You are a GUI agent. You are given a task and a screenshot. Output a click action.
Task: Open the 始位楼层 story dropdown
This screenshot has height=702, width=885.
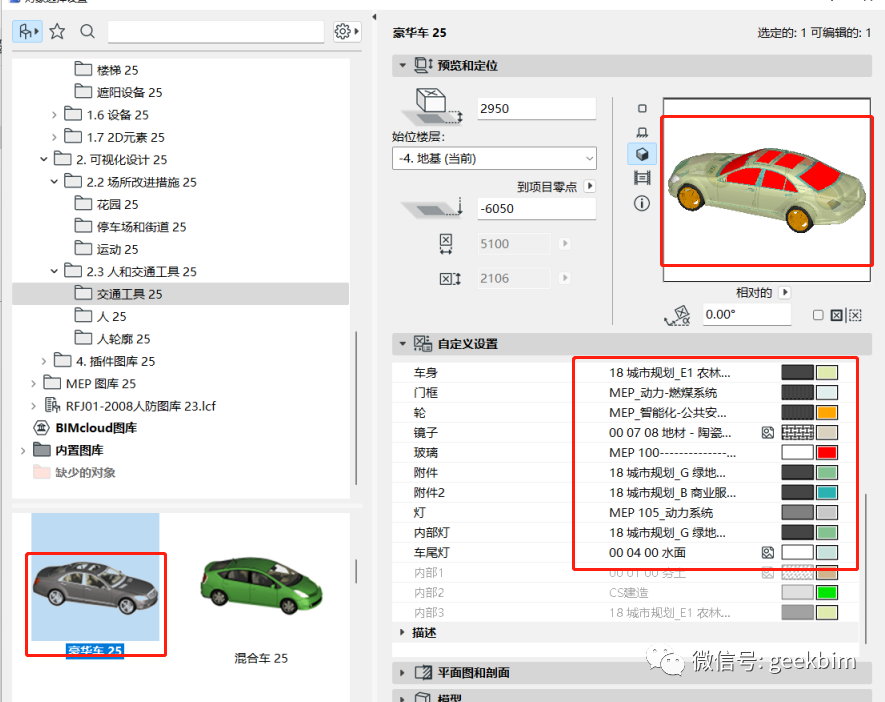[494, 159]
